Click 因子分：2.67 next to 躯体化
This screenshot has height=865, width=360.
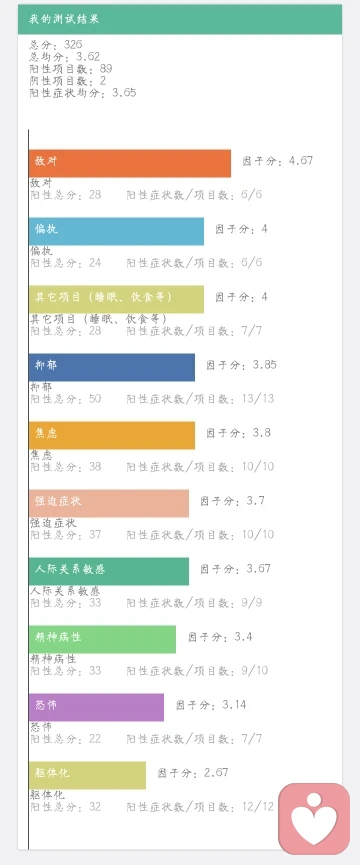tap(193, 773)
